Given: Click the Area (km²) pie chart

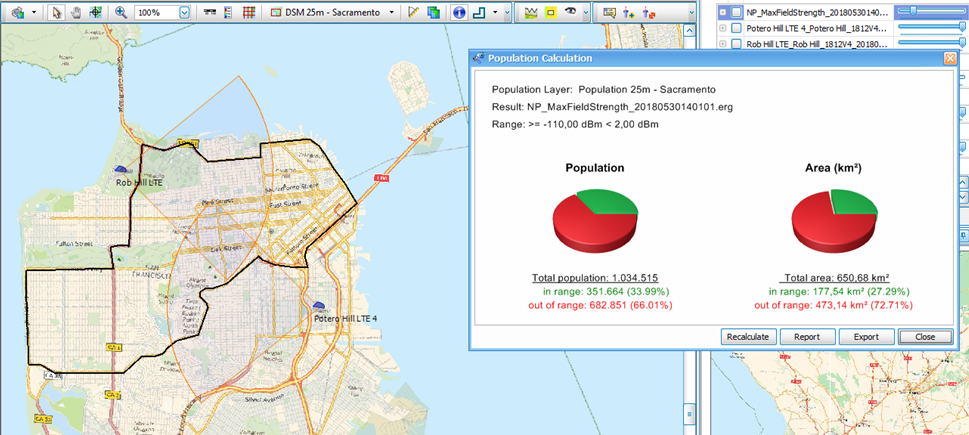Looking at the screenshot, I should 835,221.
